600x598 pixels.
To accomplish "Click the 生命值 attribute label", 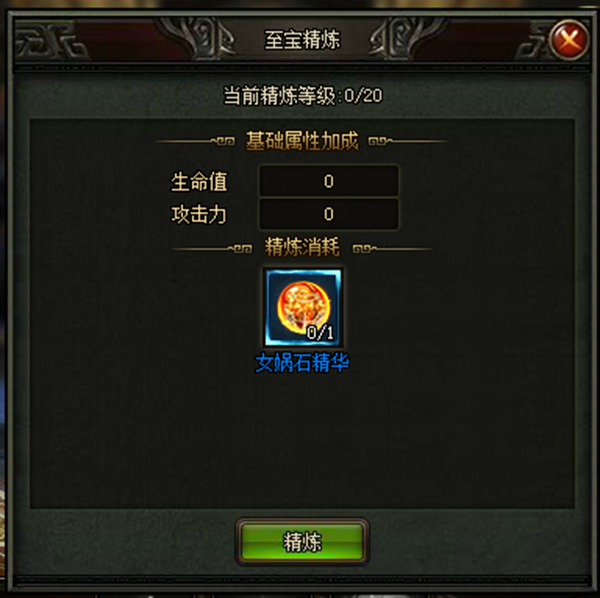I will click(199, 181).
